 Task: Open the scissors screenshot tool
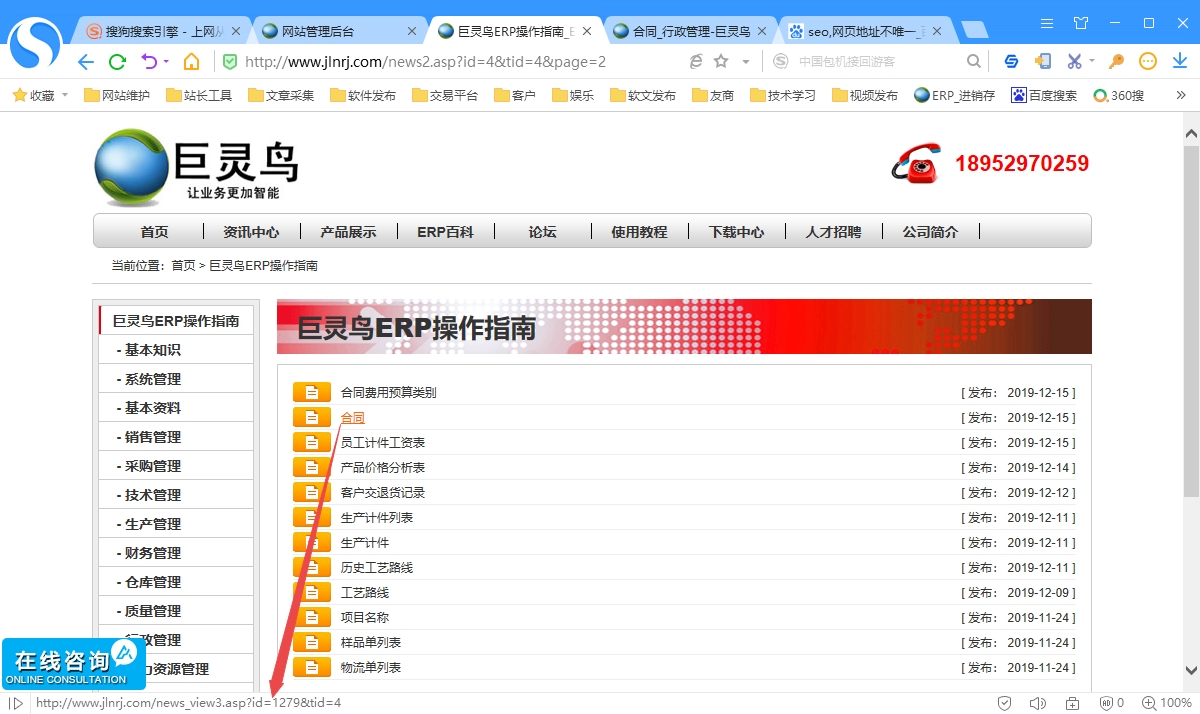(1074, 62)
